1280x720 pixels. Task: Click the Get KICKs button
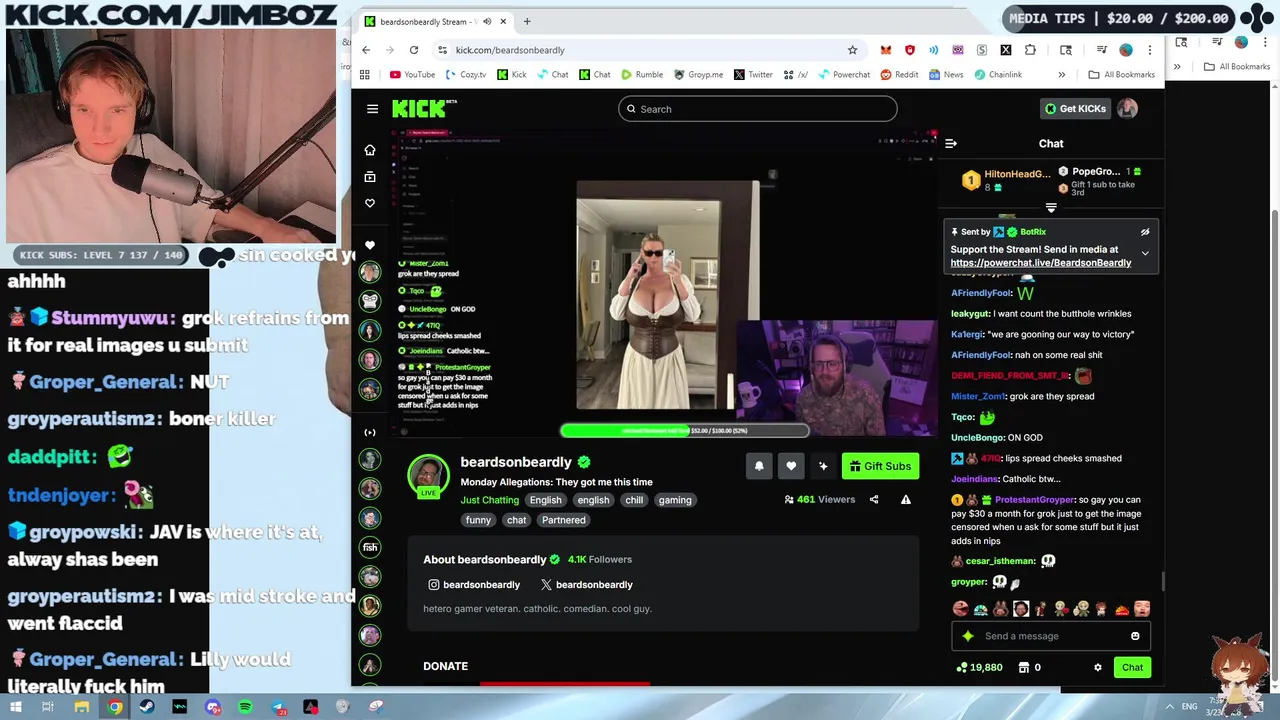point(1076,109)
